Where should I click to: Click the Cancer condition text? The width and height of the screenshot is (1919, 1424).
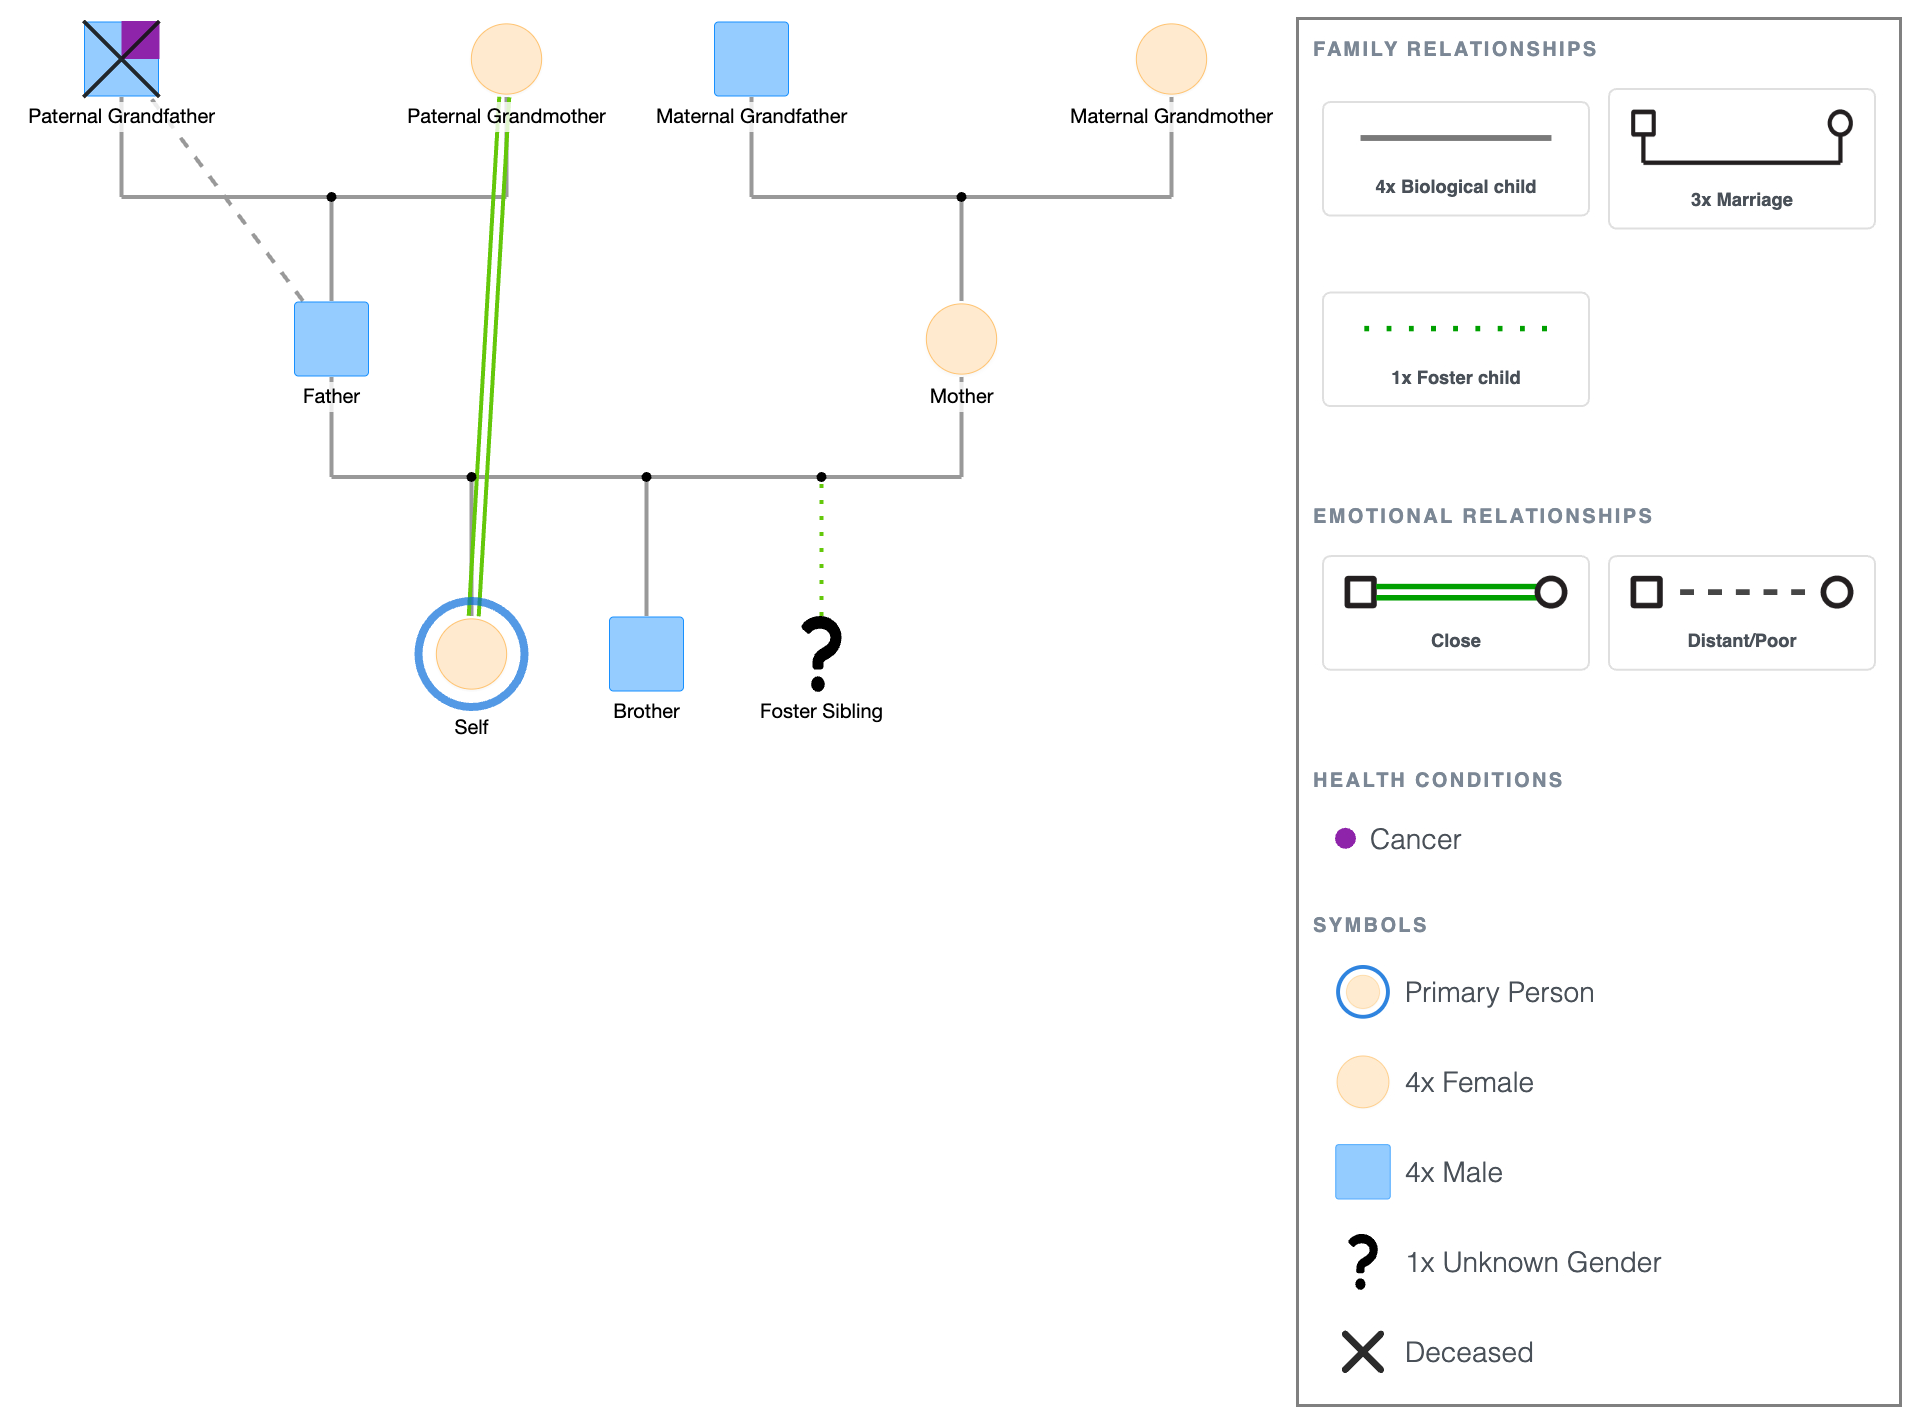coord(1415,839)
